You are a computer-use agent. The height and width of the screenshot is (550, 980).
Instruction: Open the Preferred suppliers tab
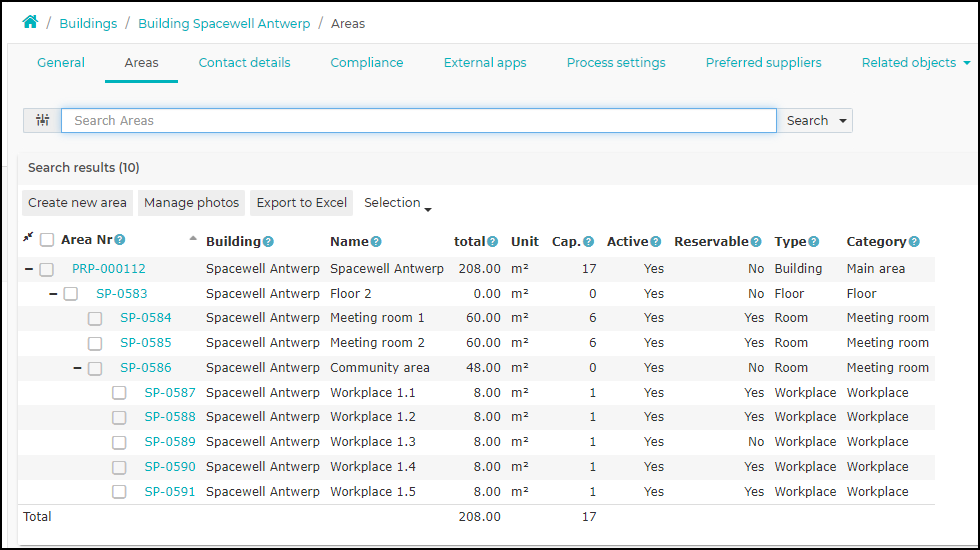point(763,62)
